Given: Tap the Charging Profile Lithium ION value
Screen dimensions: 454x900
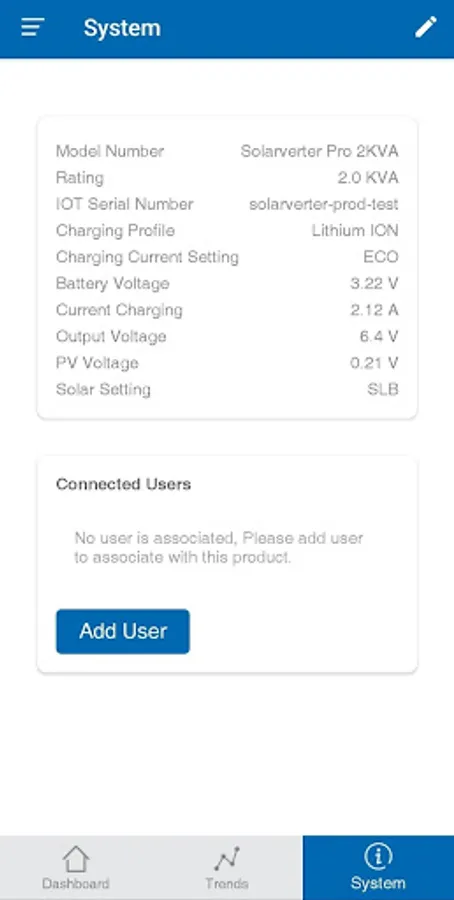Looking at the screenshot, I should (355, 231).
